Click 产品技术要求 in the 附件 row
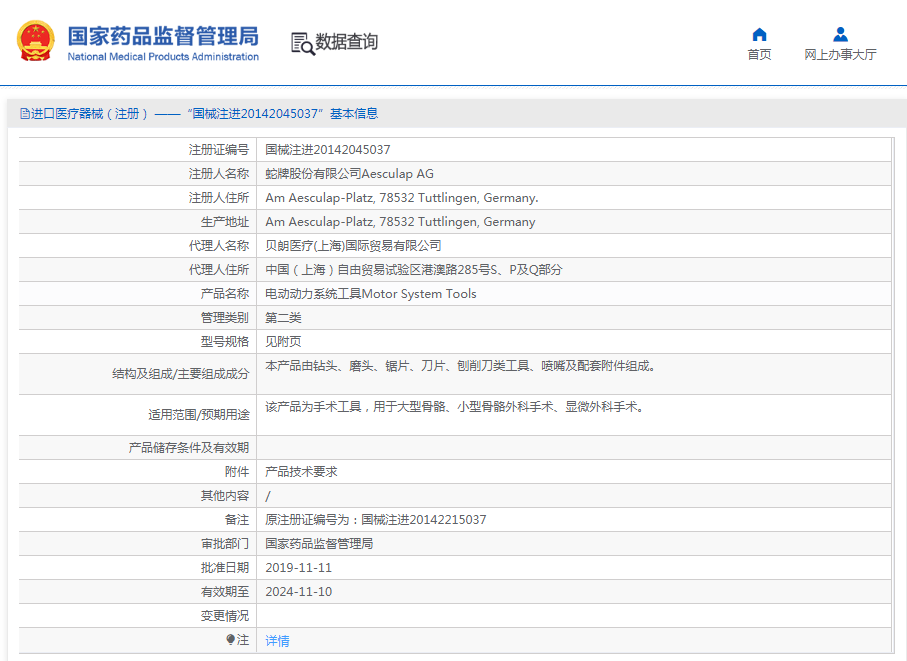Viewport: 907px width, 661px height. 301,471
